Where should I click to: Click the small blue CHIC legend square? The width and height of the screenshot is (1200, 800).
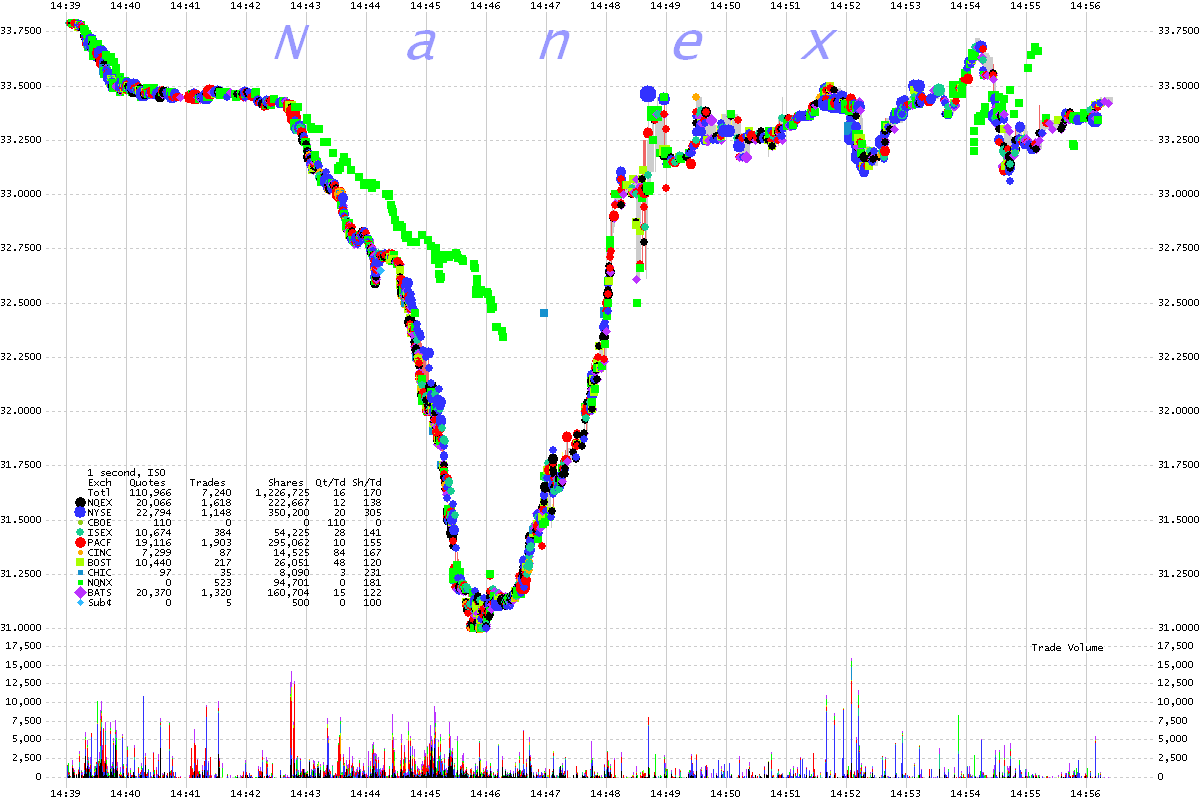point(80,572)
